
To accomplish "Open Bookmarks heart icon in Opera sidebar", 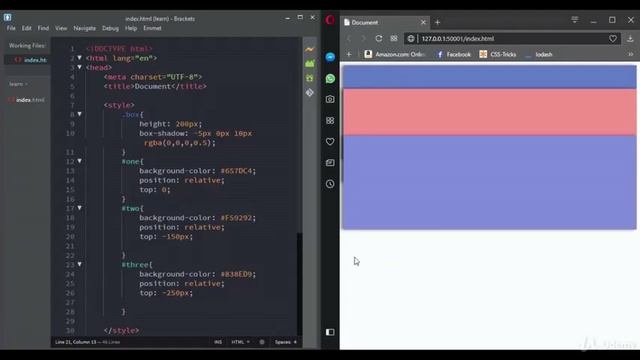I will (330, 142).
